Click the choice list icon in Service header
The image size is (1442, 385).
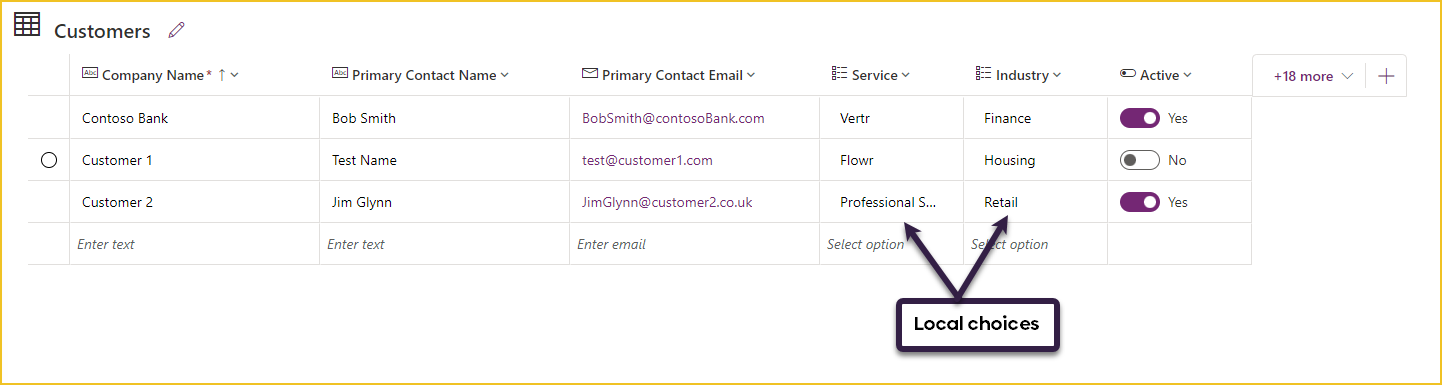839,74
